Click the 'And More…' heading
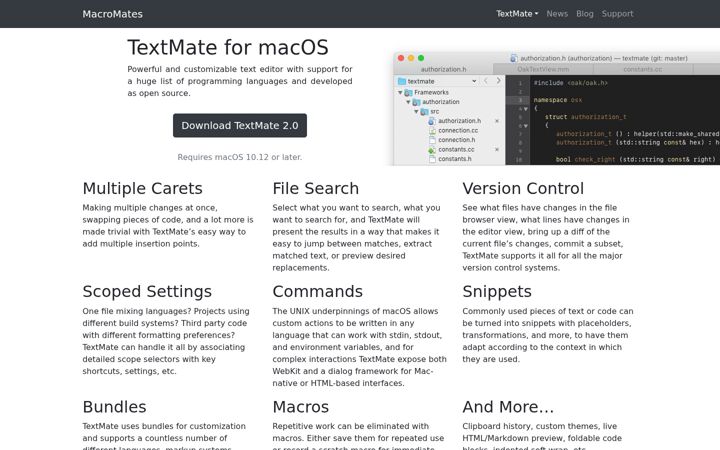This screenshot has width=720, height=450. click(508, 407)
